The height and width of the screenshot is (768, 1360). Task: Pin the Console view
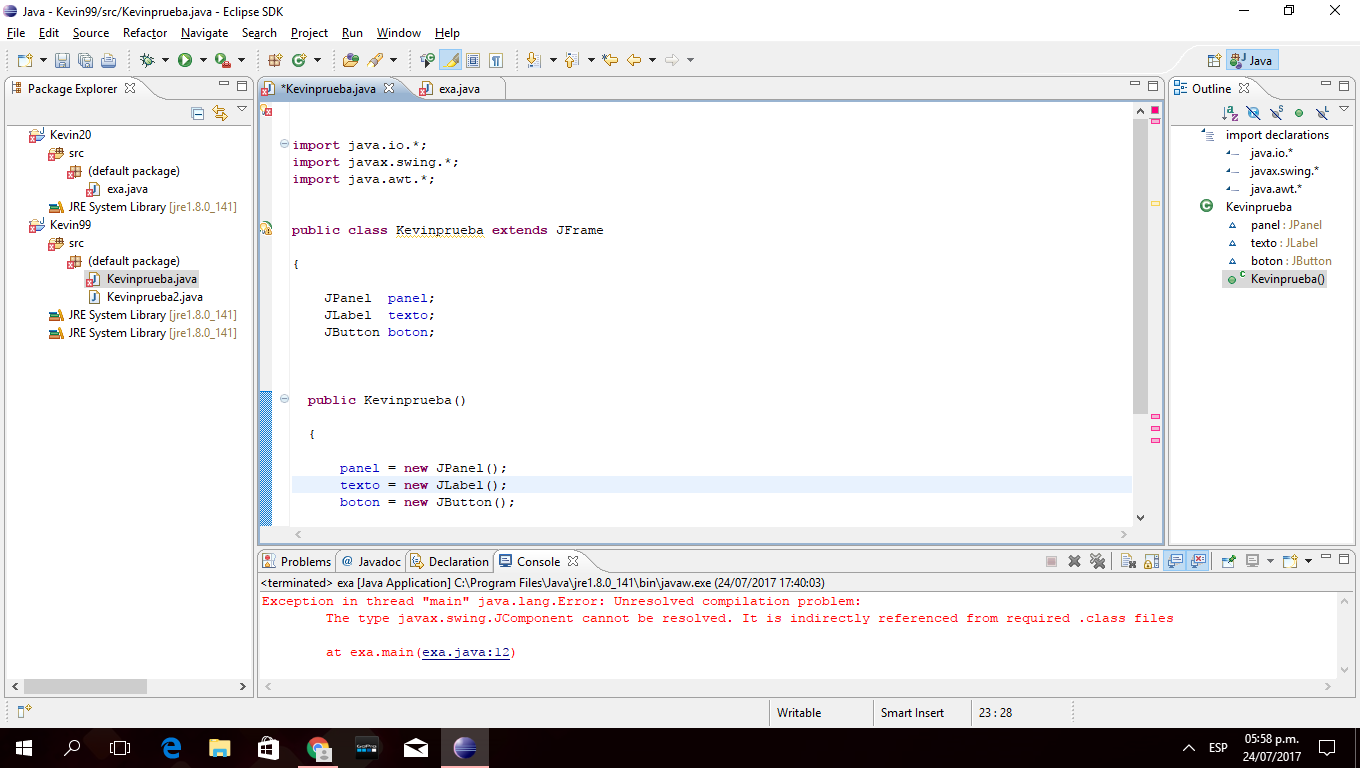click(1229, 561)
